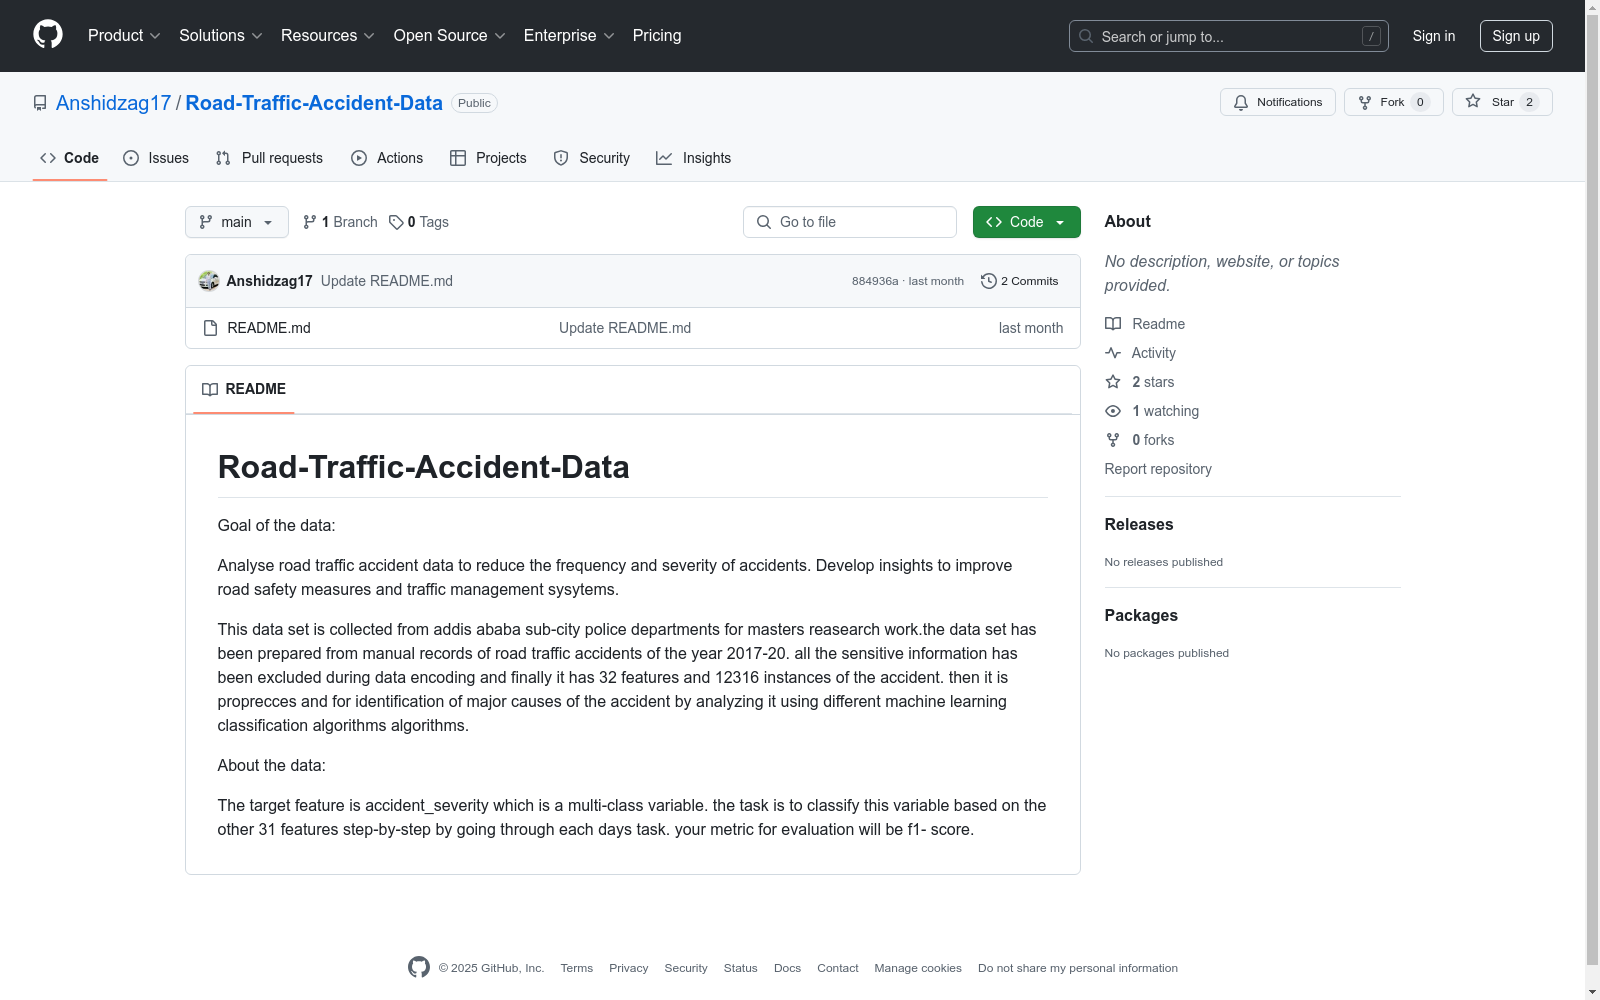Open Road-Traffic-Accident-Data repository link
Screen dimensions: 1600x1000
pyautogui.click(x=314, y=103)
